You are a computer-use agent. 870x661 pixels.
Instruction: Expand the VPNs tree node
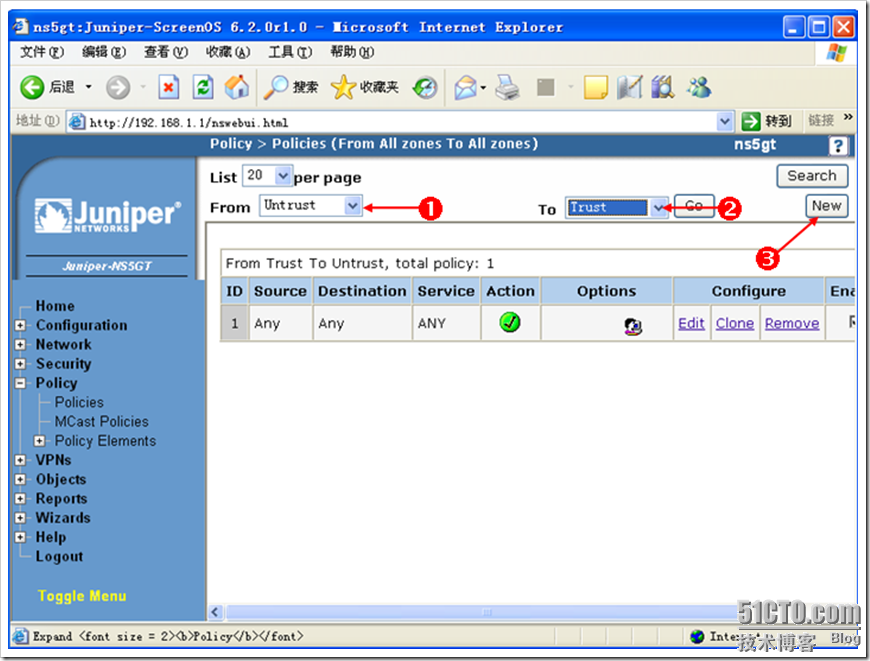21,460
